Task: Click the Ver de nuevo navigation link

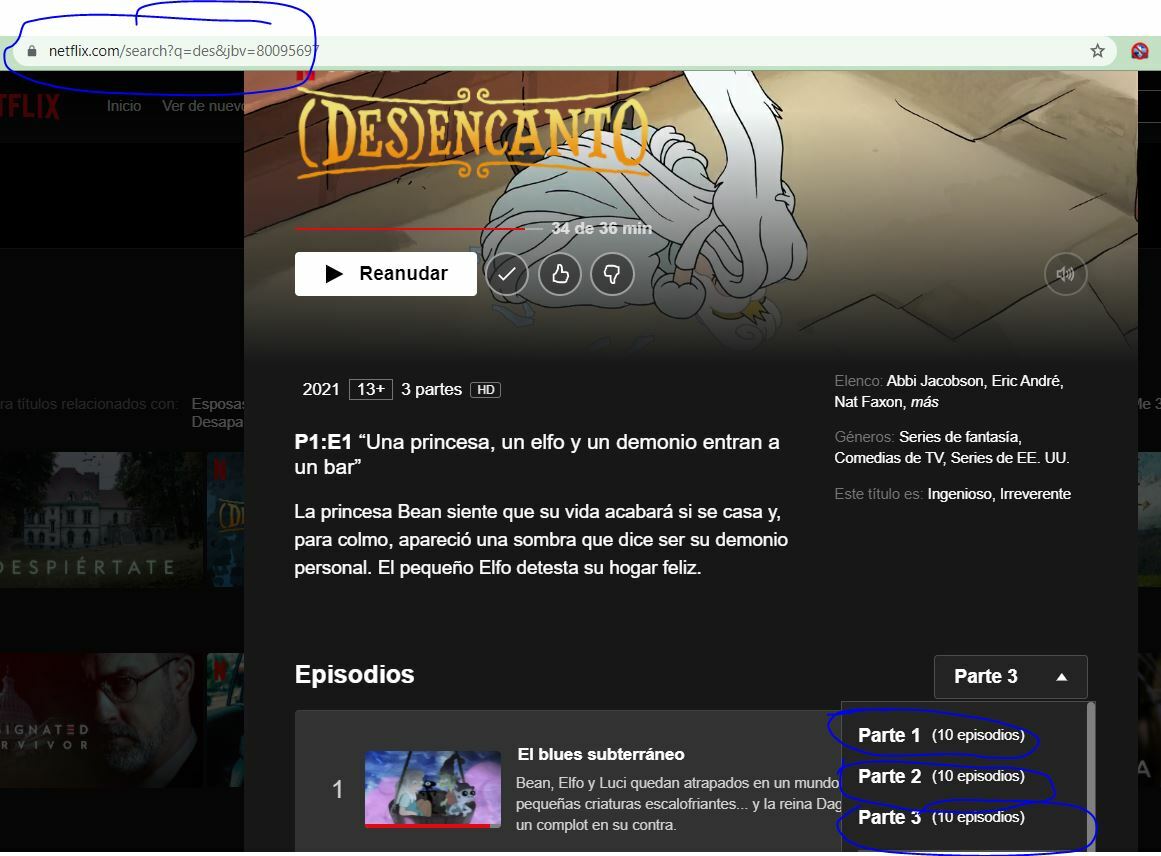Action: [x=203, y=106]
